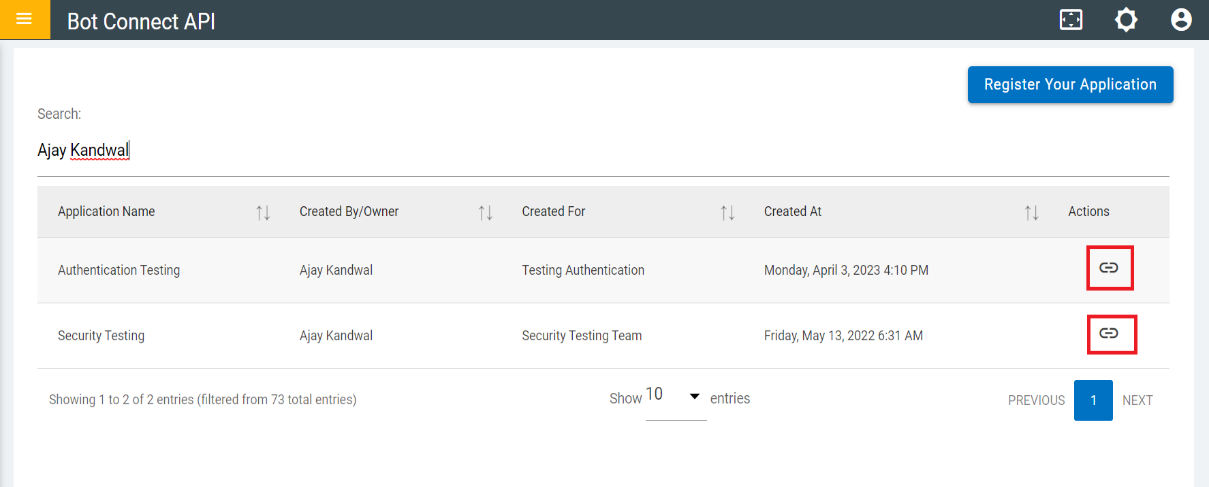The image size is (1209, 487).
Task: Select the Security Testing application name
Action: (101, 336)
